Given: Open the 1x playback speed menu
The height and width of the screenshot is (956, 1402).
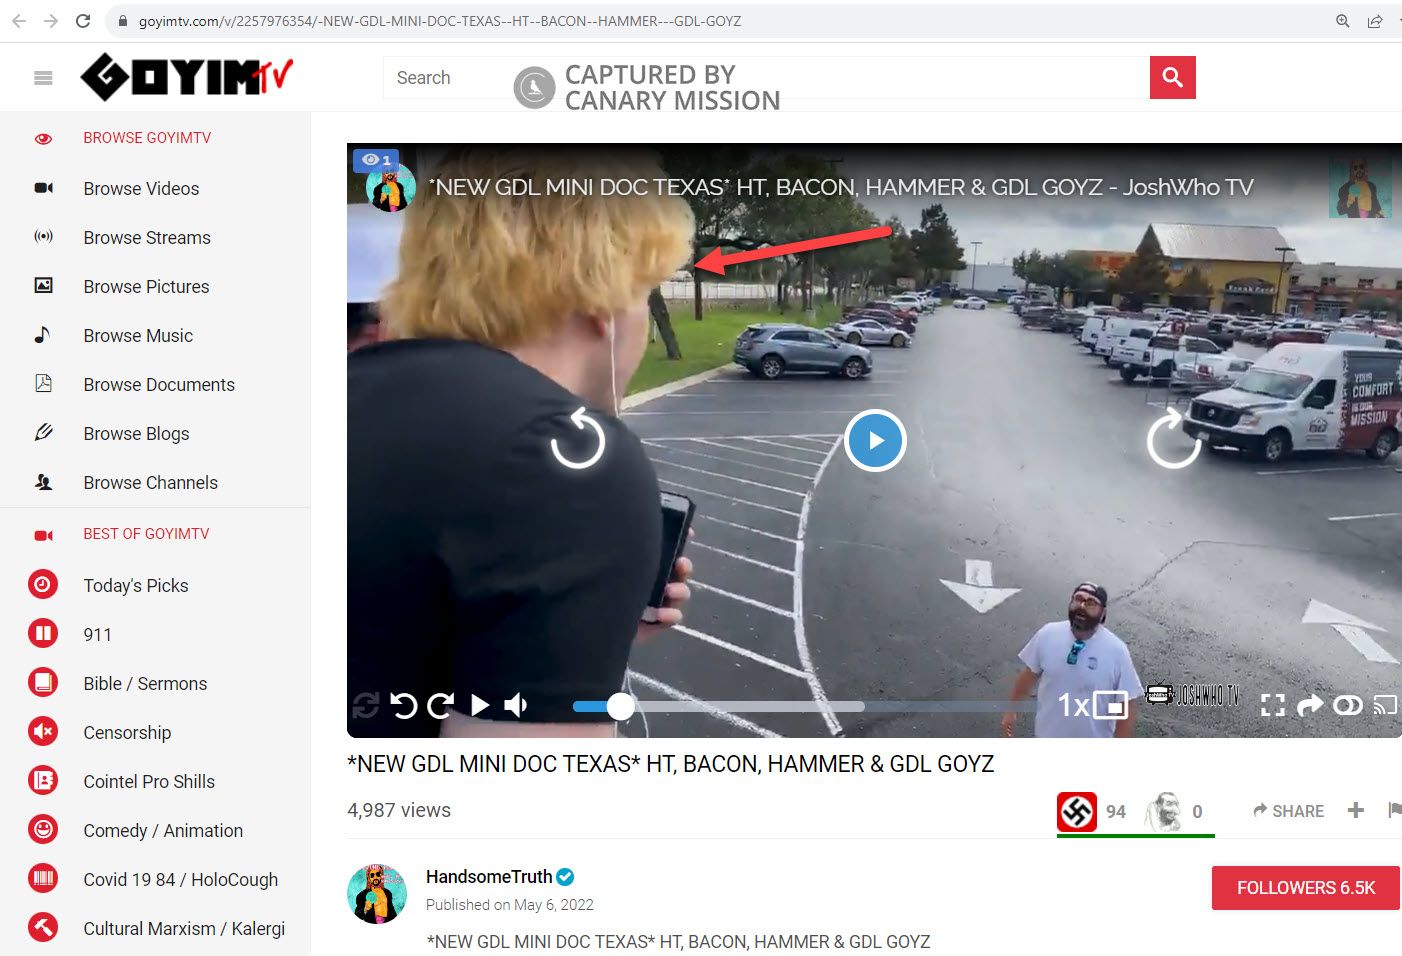Looking at the screenshot, I should (x=1072, y=706).
